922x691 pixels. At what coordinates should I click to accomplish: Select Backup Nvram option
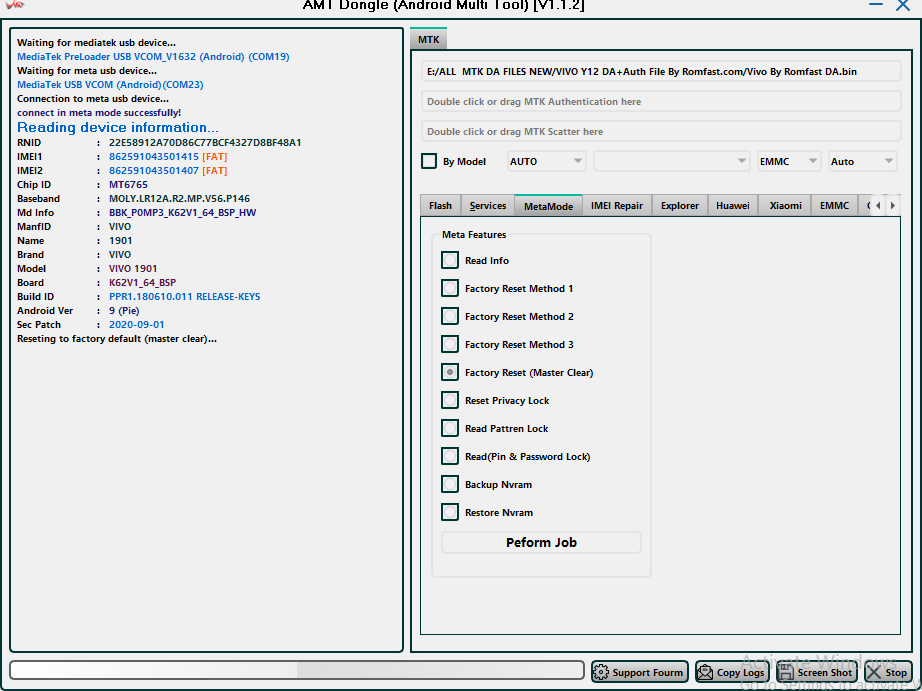point(450,484)
